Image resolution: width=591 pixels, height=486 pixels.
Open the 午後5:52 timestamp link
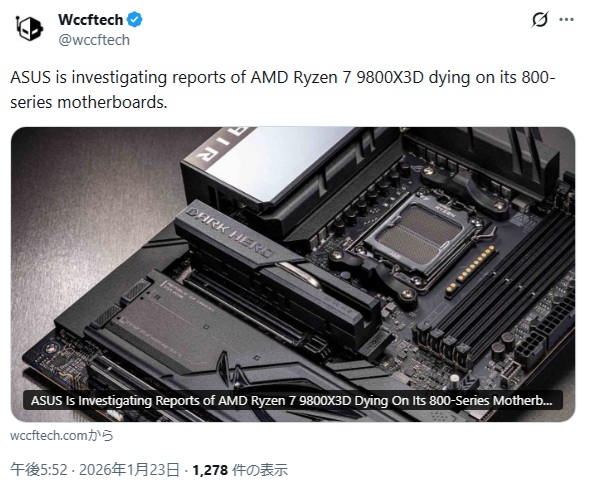tap(39, 470)
